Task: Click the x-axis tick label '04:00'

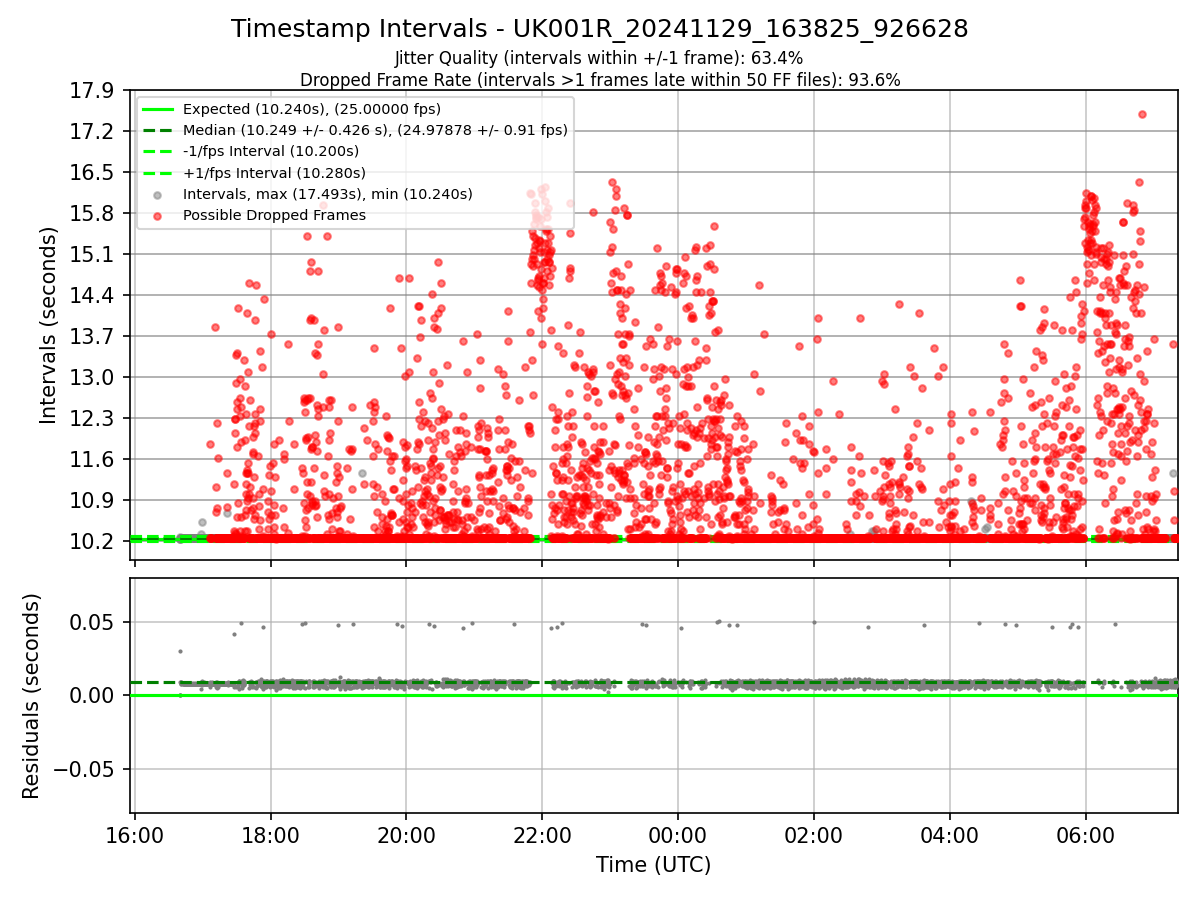Action: [x=950, y=834]
